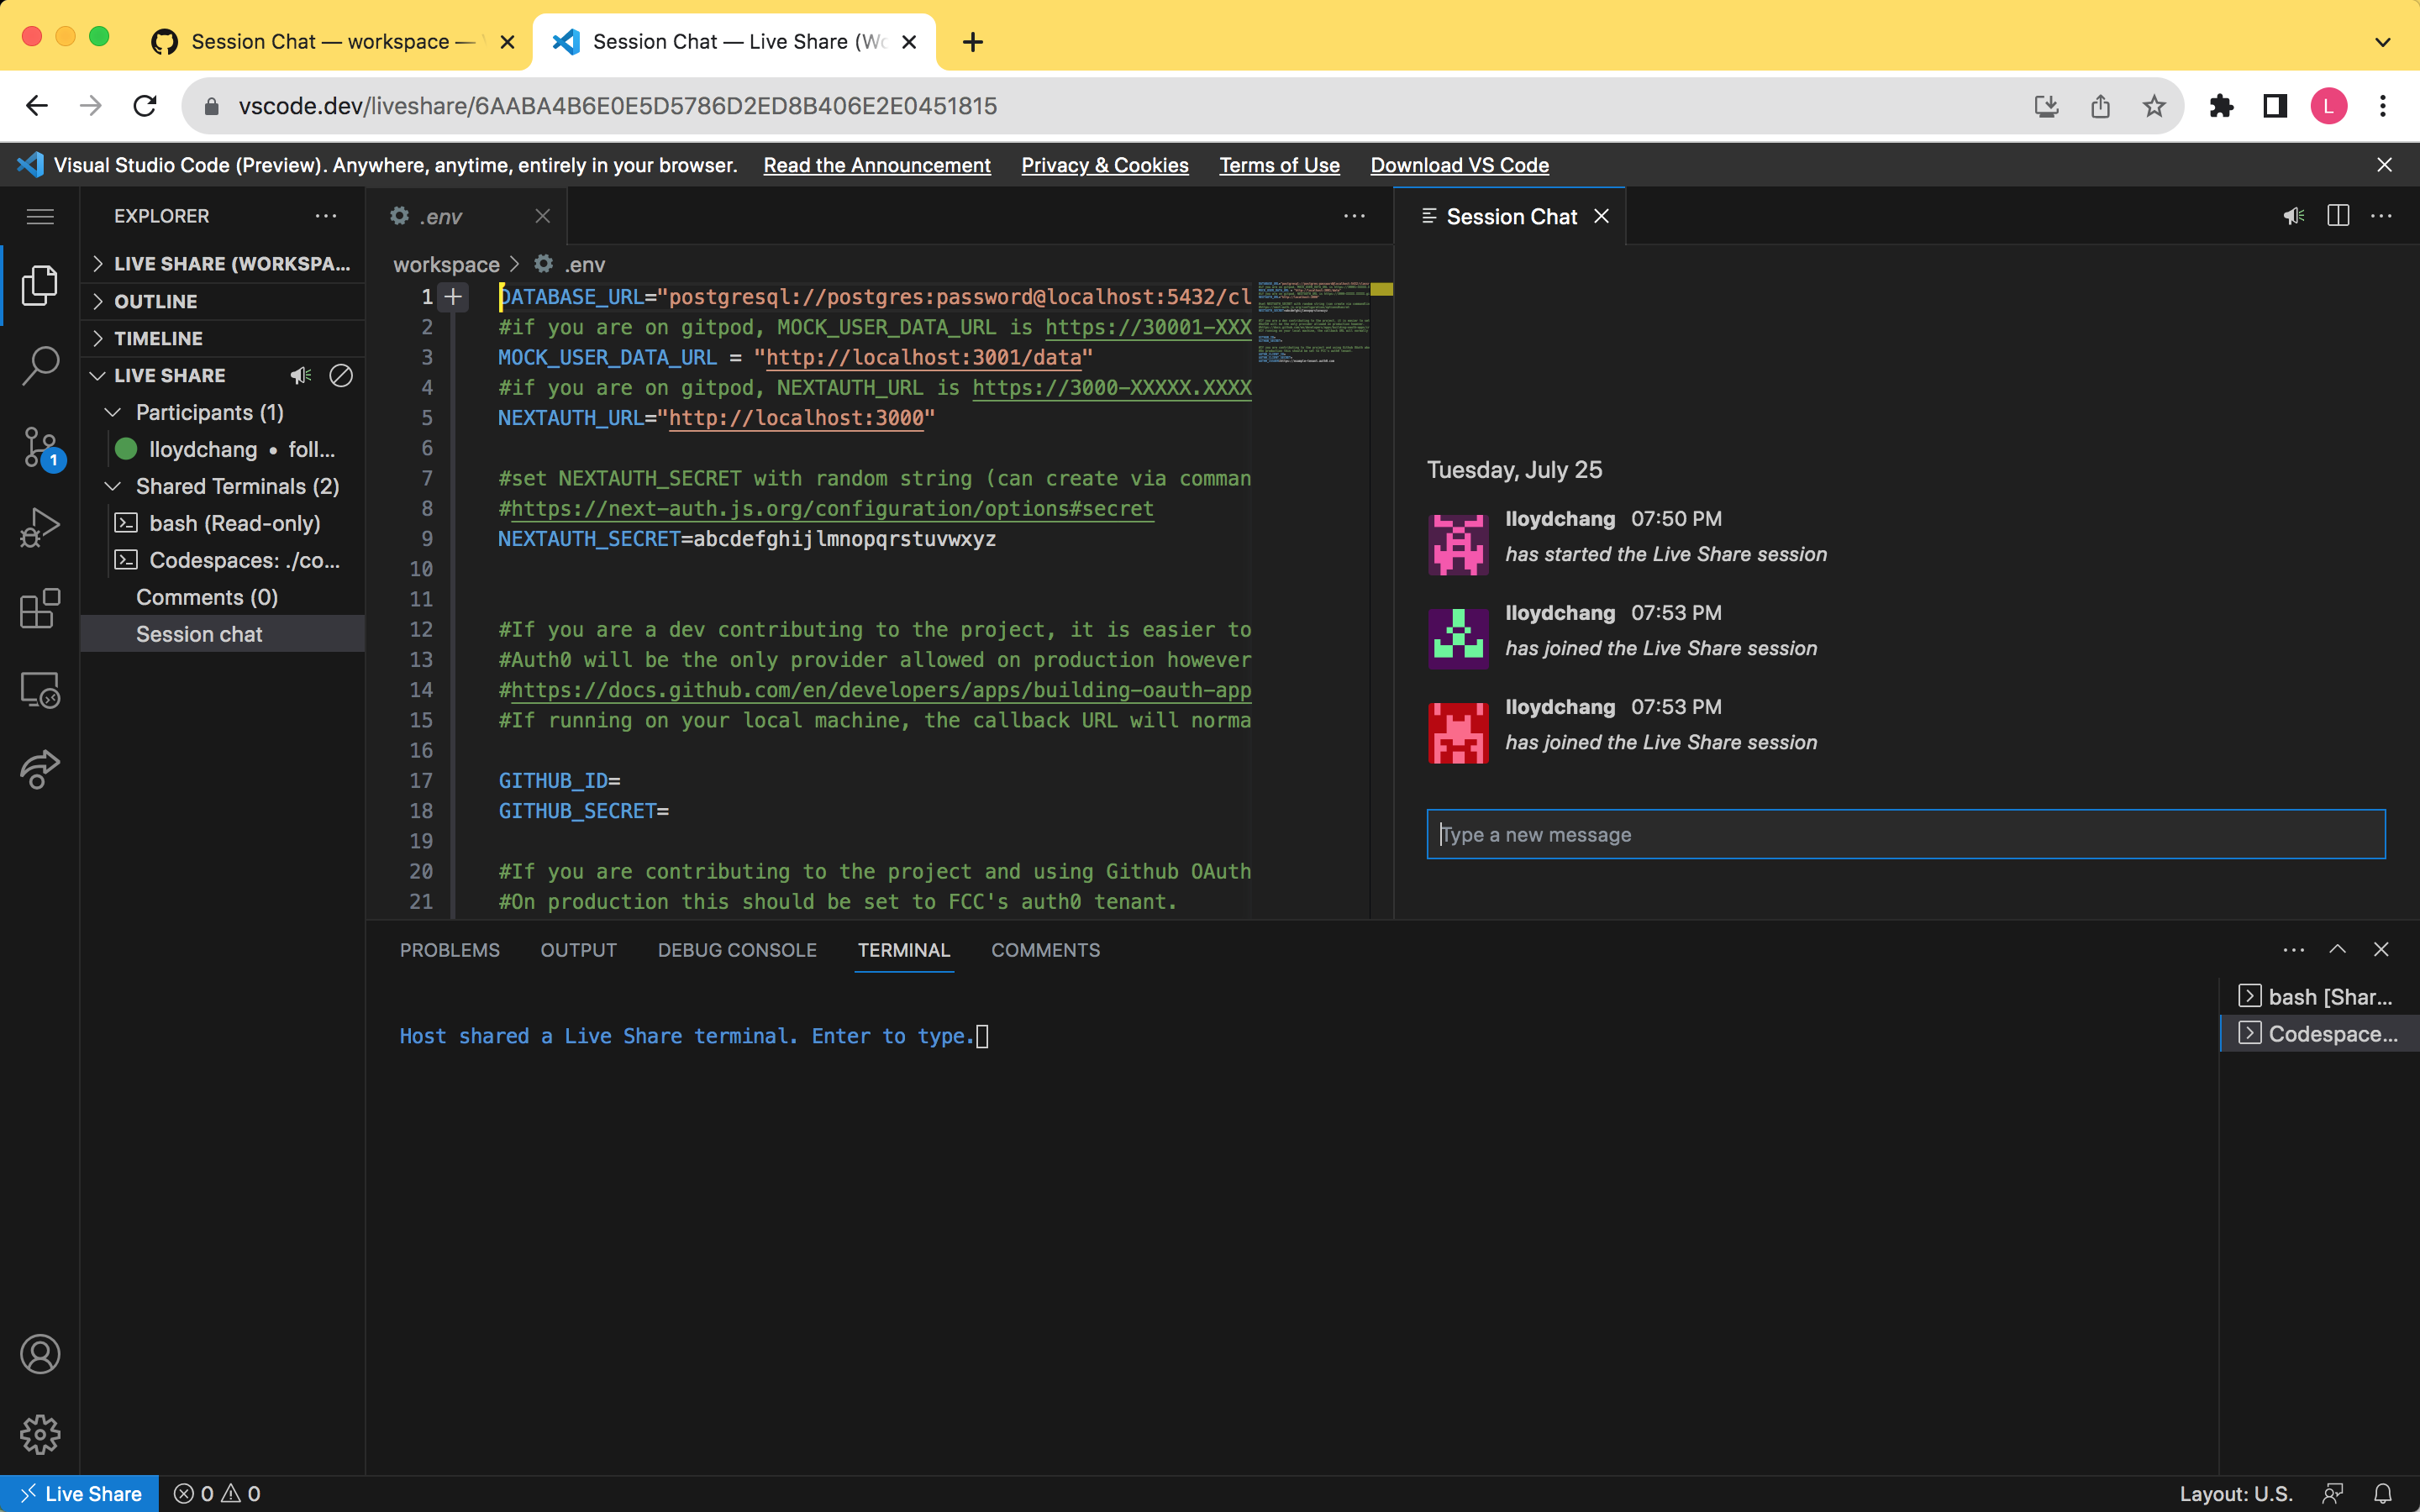
Task: Click the audio icon in Live Share section header
Action: point(301,376)
